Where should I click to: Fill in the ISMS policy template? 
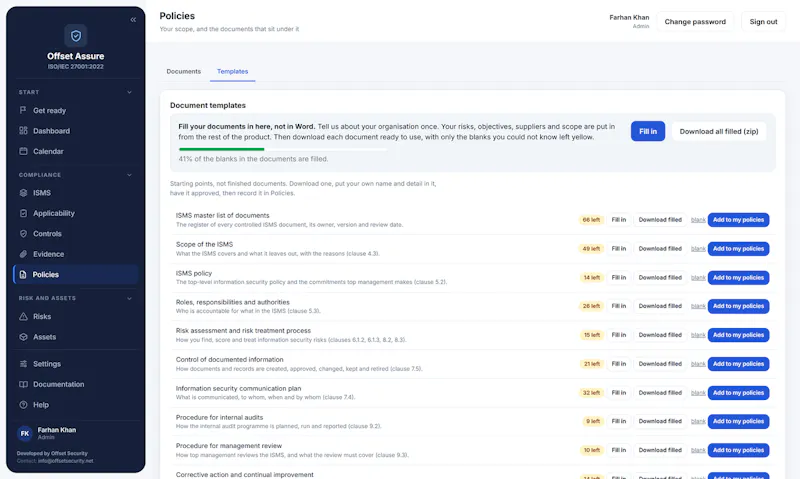point(618,278)
